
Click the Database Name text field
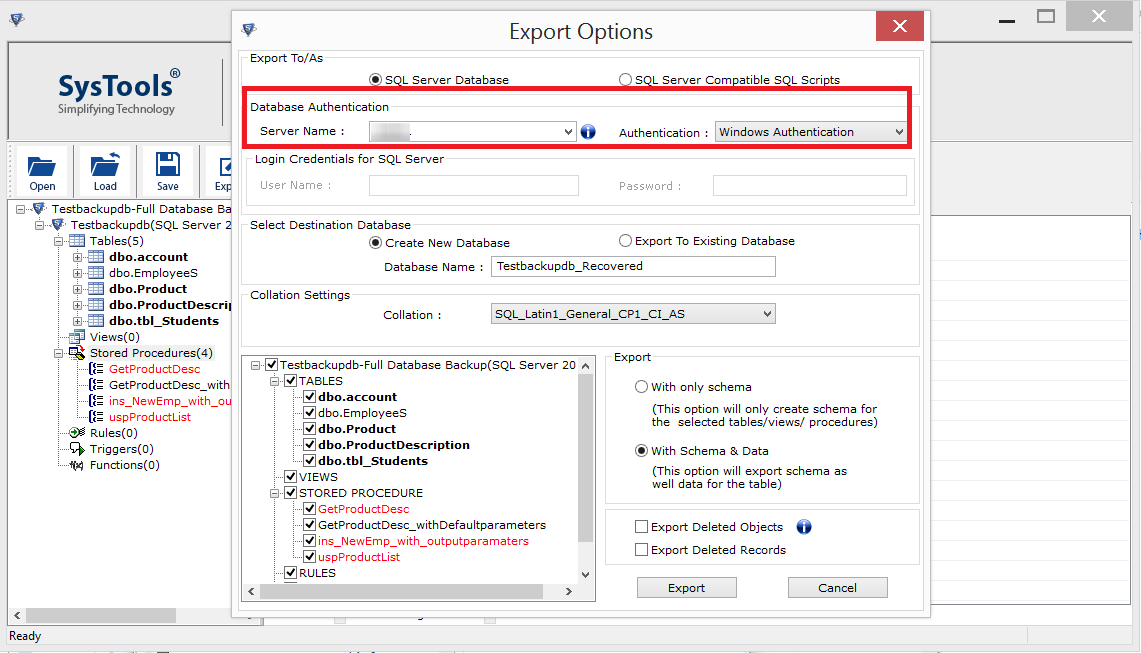click(x=633, y=266)
